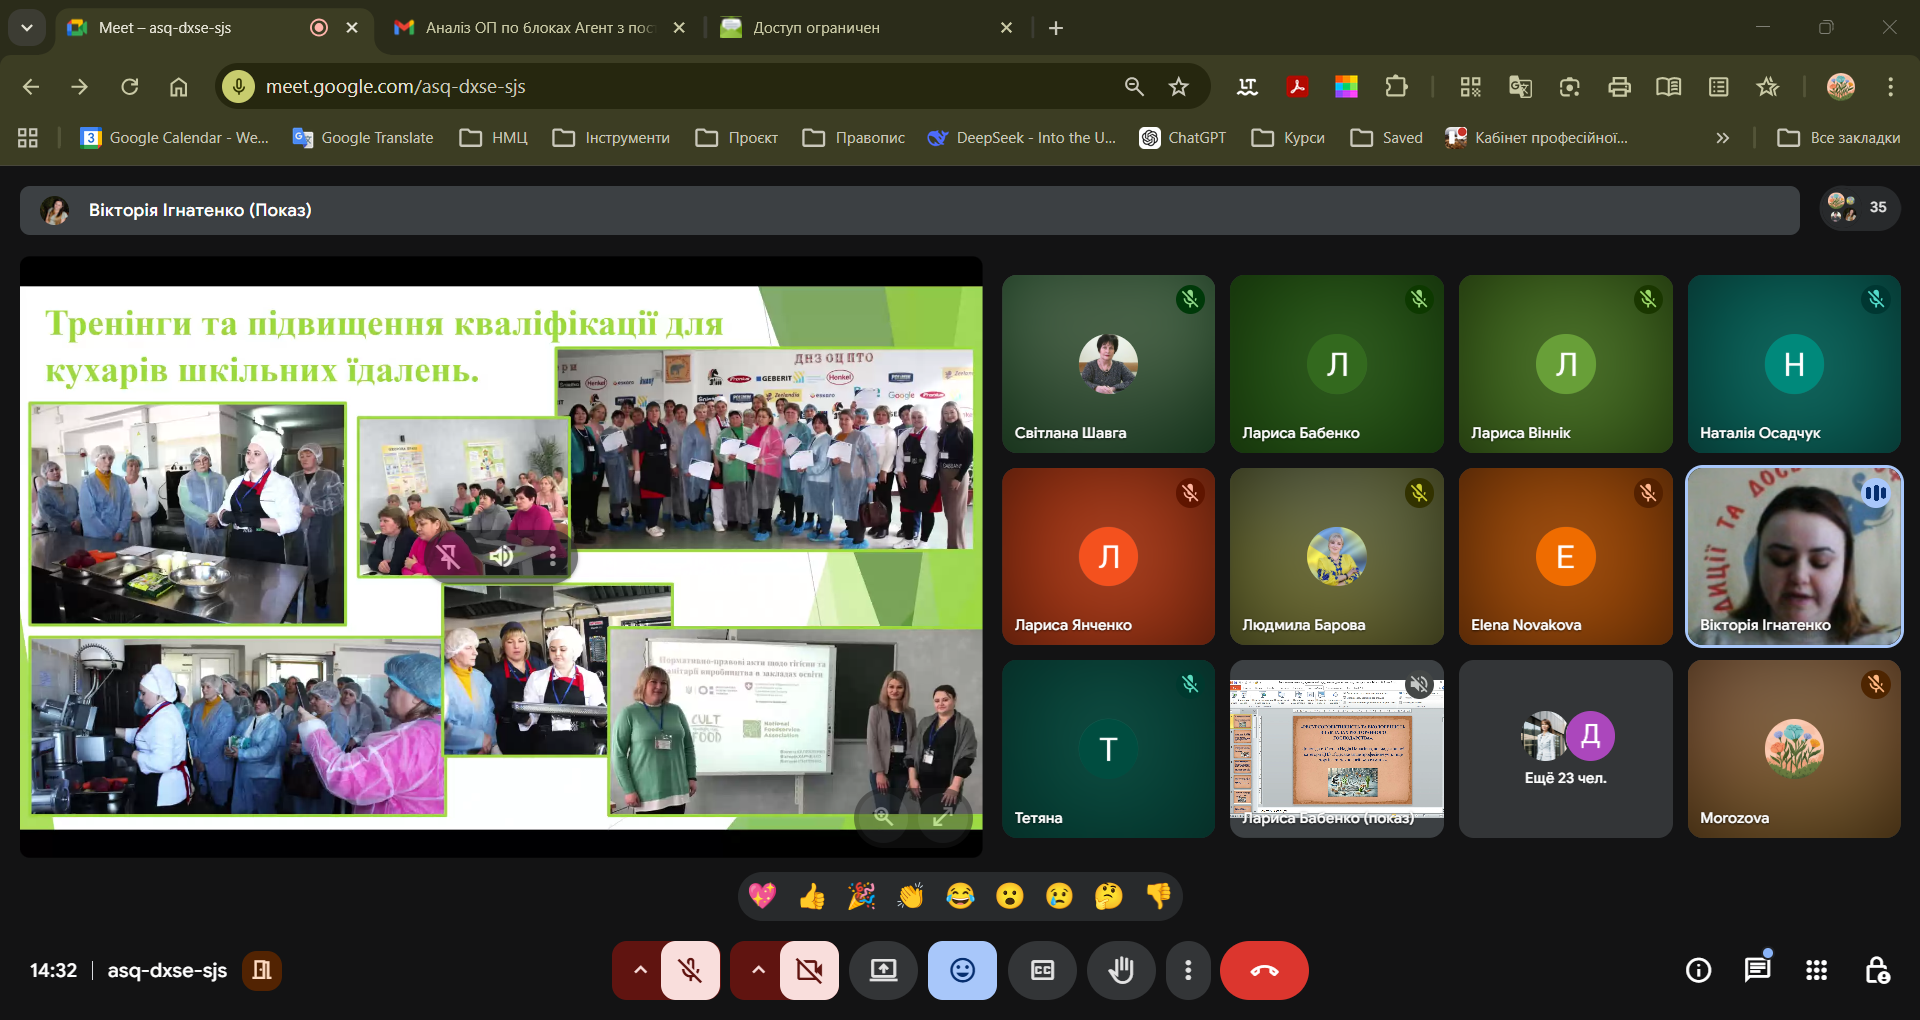This screenshot has height=1020, width=1920.
Task: Expand audio settings arrow next to microphone
Action: click(640, 970)
